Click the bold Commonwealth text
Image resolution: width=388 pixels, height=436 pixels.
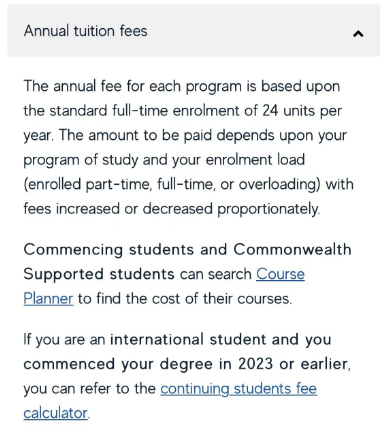point(292,250)
